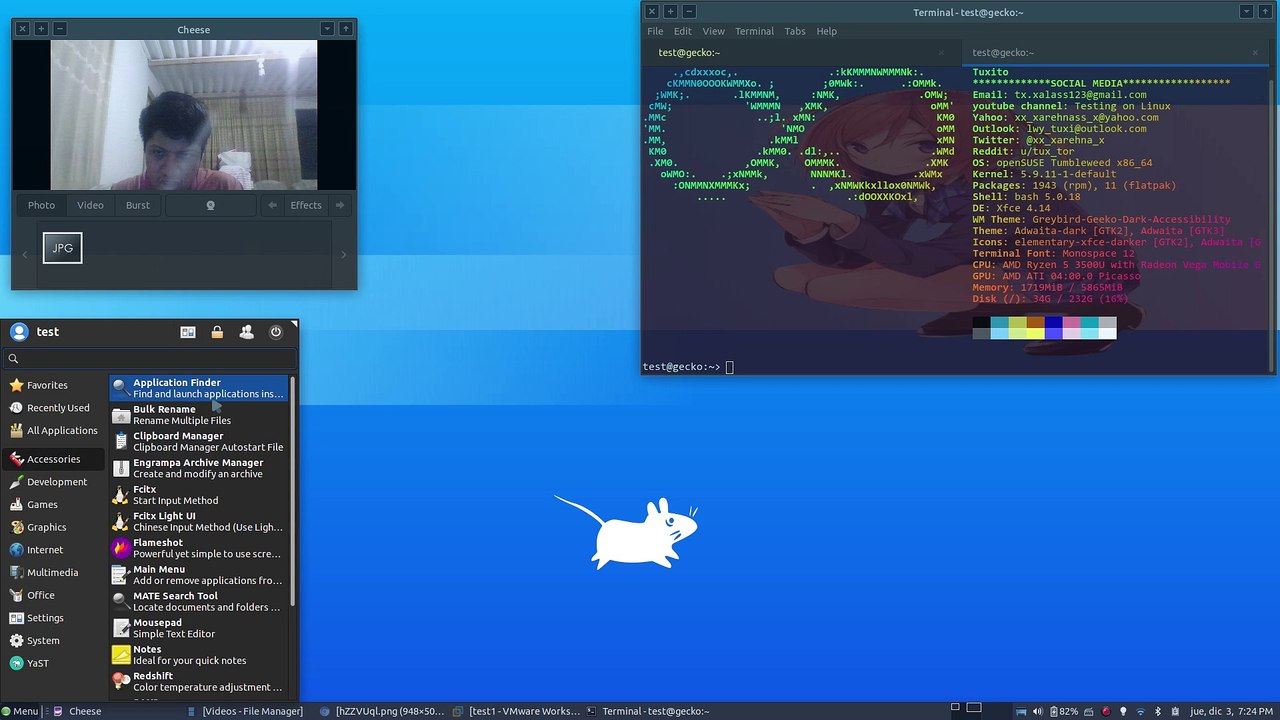
Task: Select the Multimedia category in the menu
Action: (x=53, y=573)
